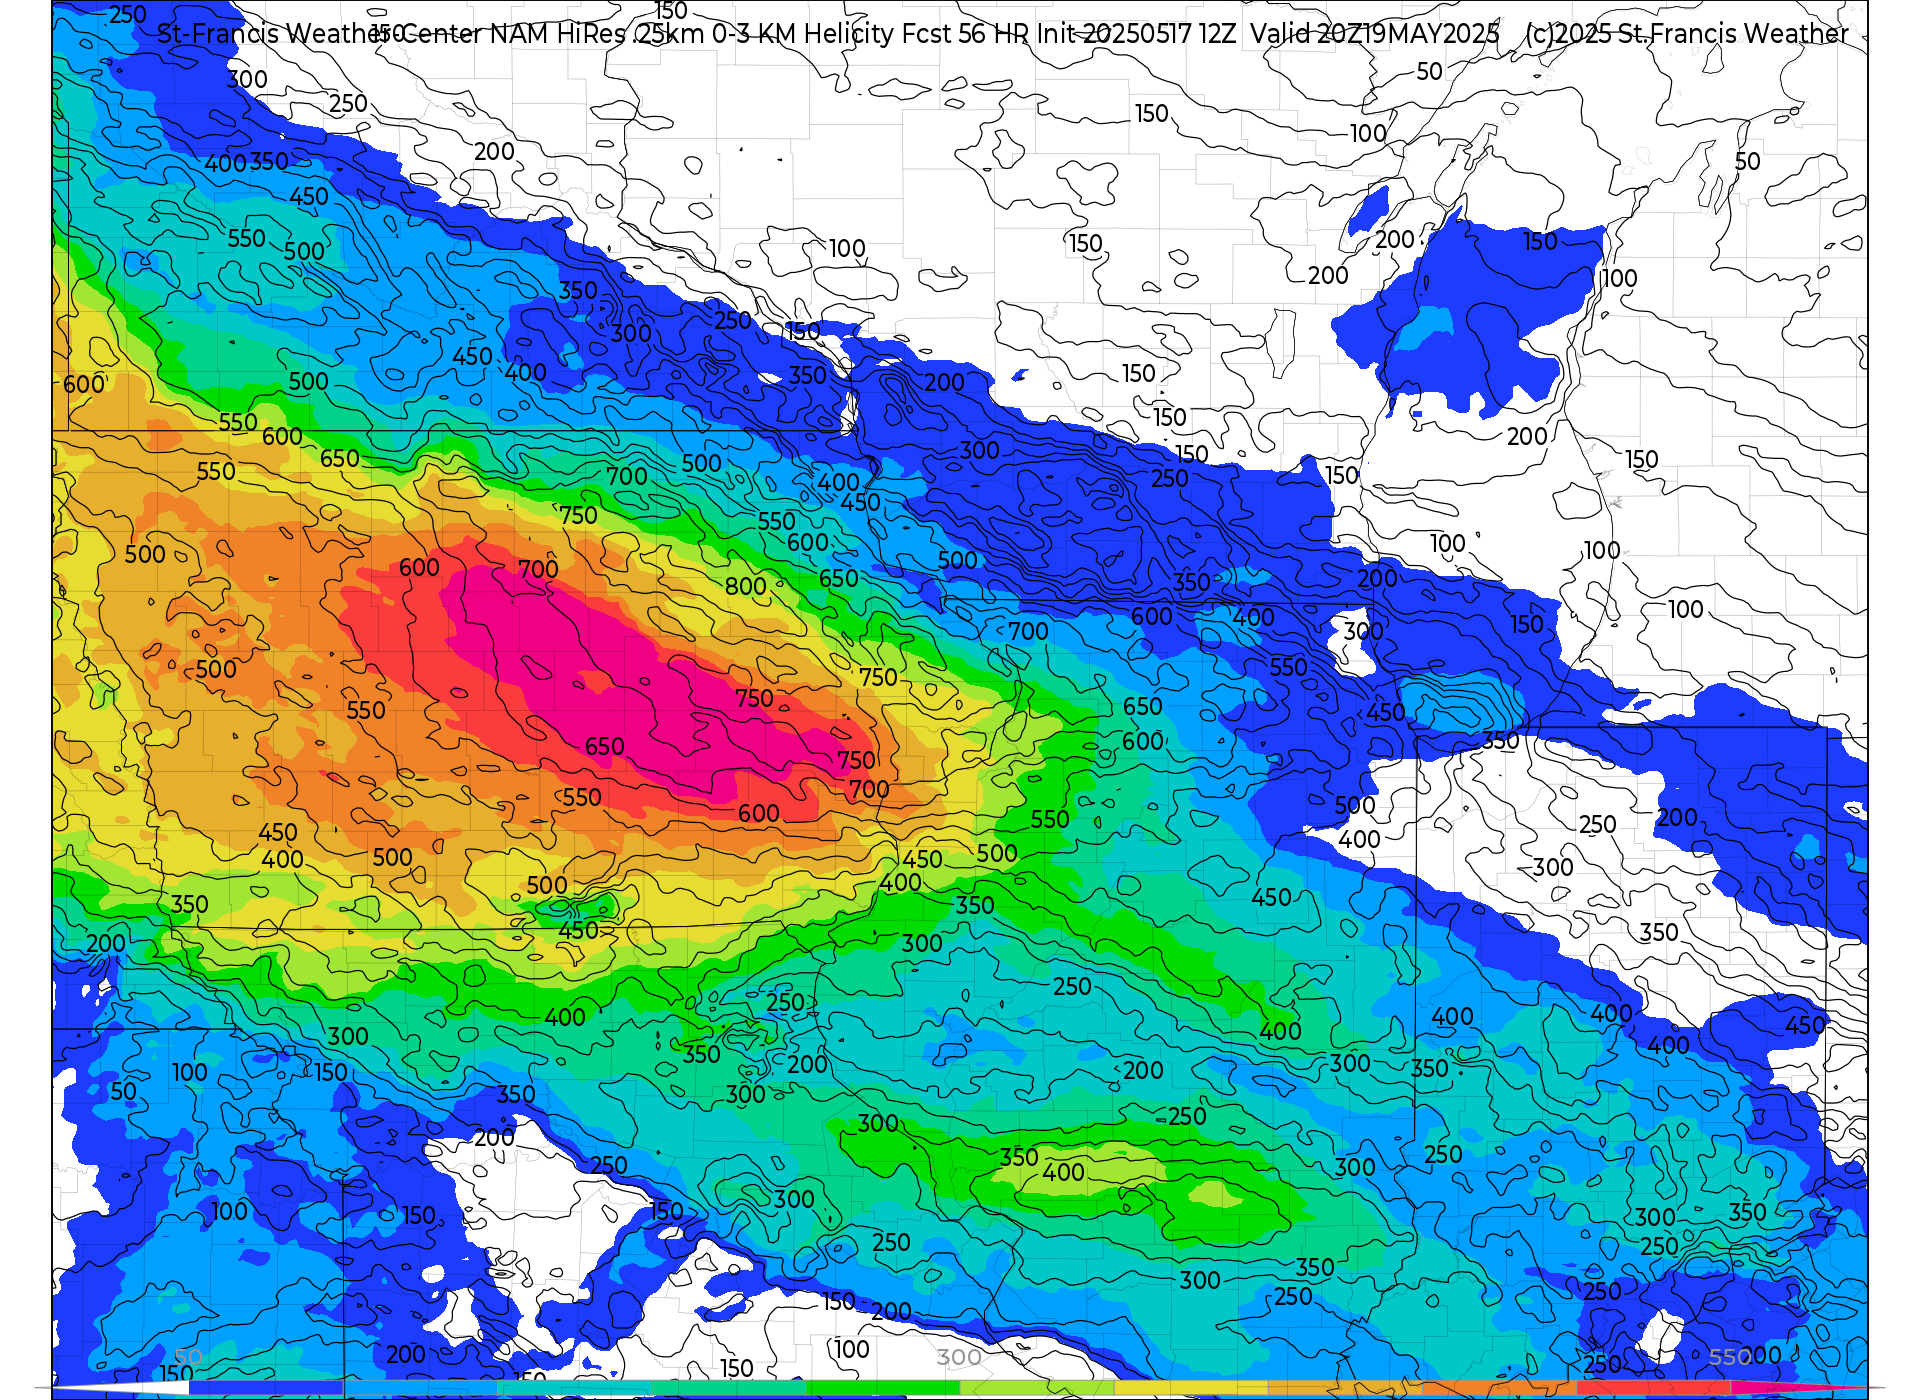
Task: Click the "(c)2025 St.Francis Weather" copyright text
Action: [1687, 34]
